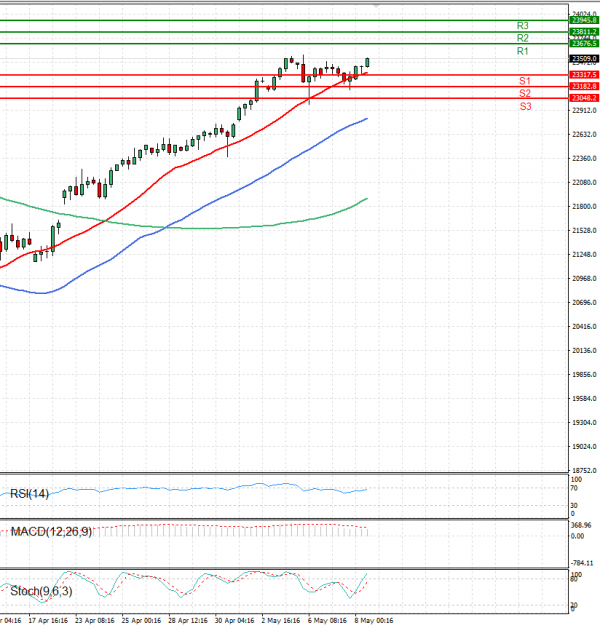
Task: Click the R1 resistance label
Action: [522, 51]
